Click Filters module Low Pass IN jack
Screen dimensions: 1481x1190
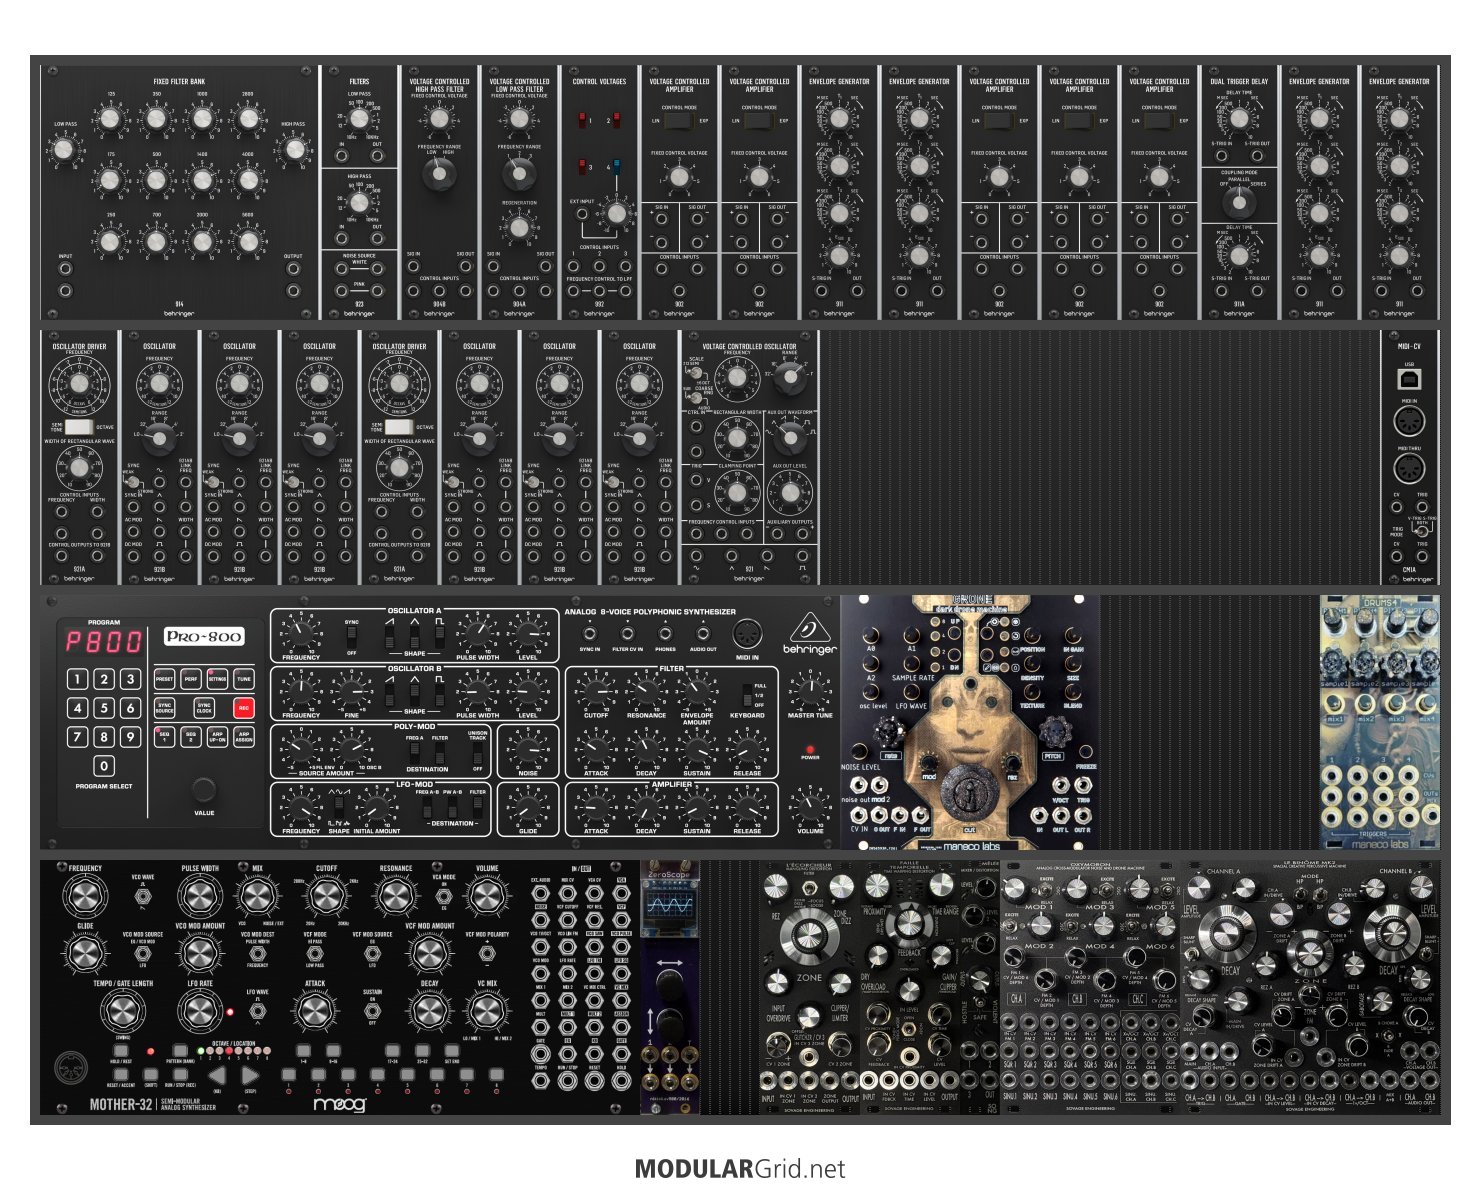(341, 156)
